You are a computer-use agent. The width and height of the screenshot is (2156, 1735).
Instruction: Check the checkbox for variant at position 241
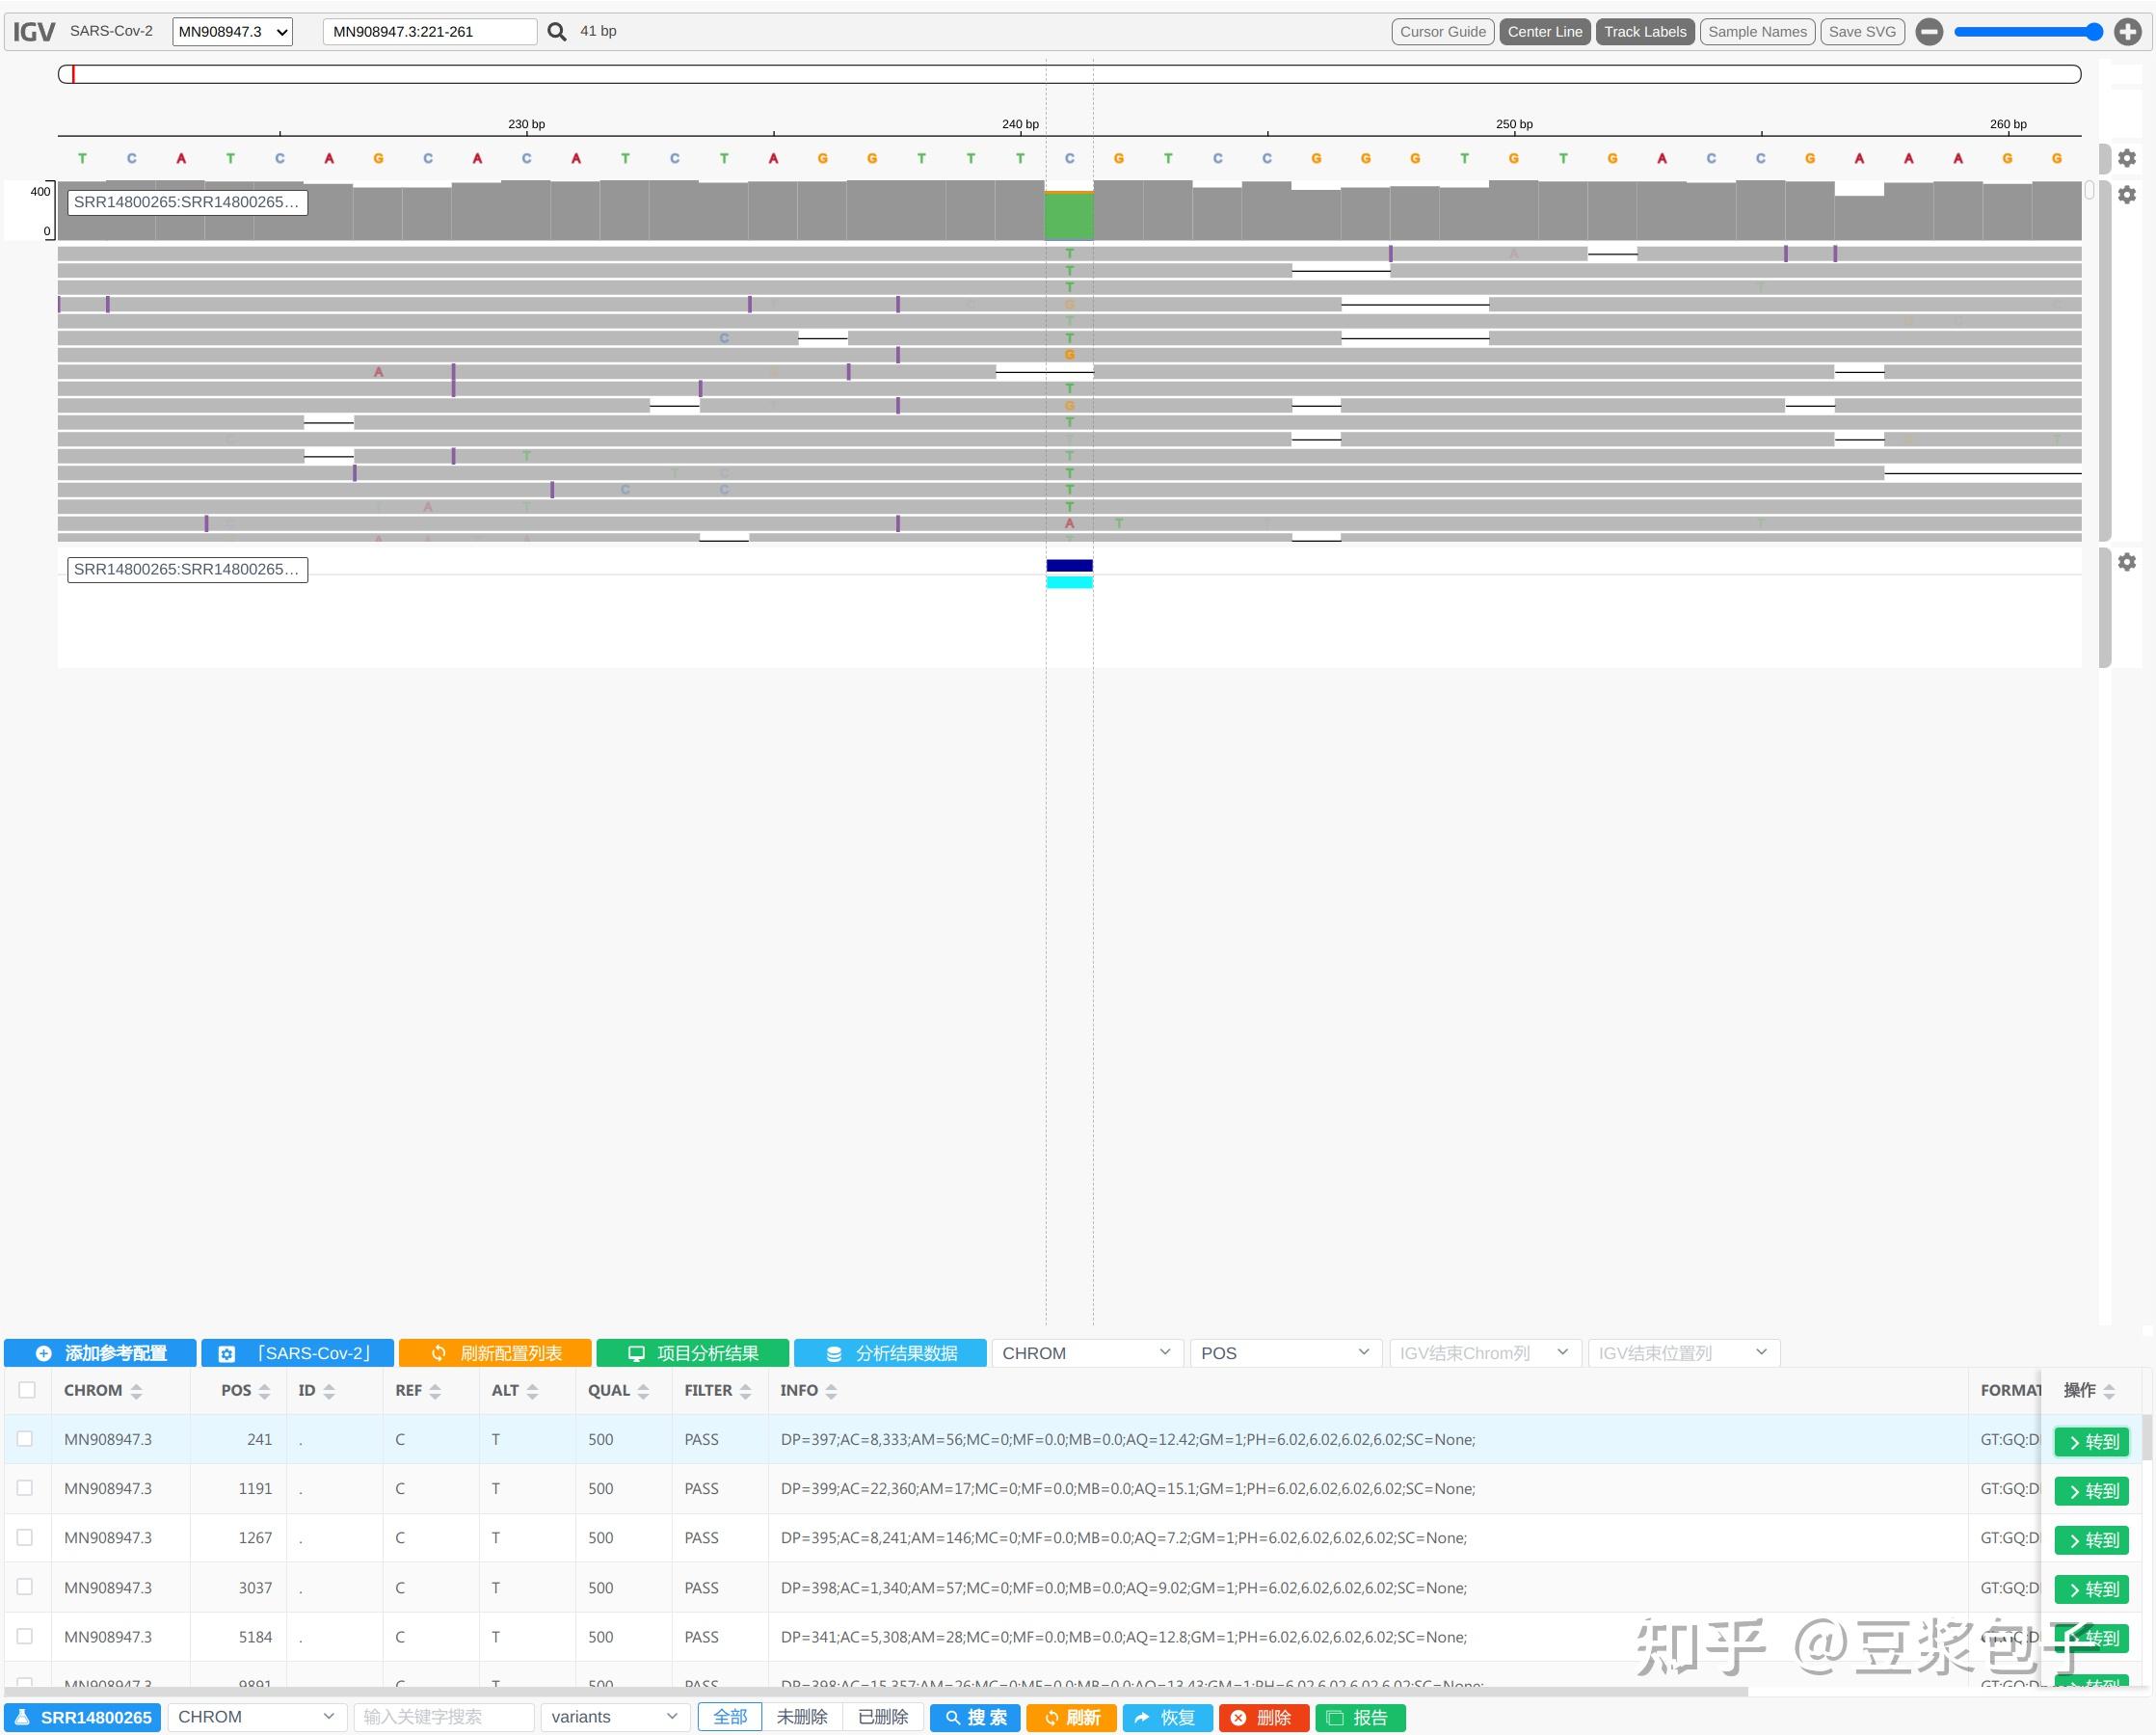click(26, 1439)
